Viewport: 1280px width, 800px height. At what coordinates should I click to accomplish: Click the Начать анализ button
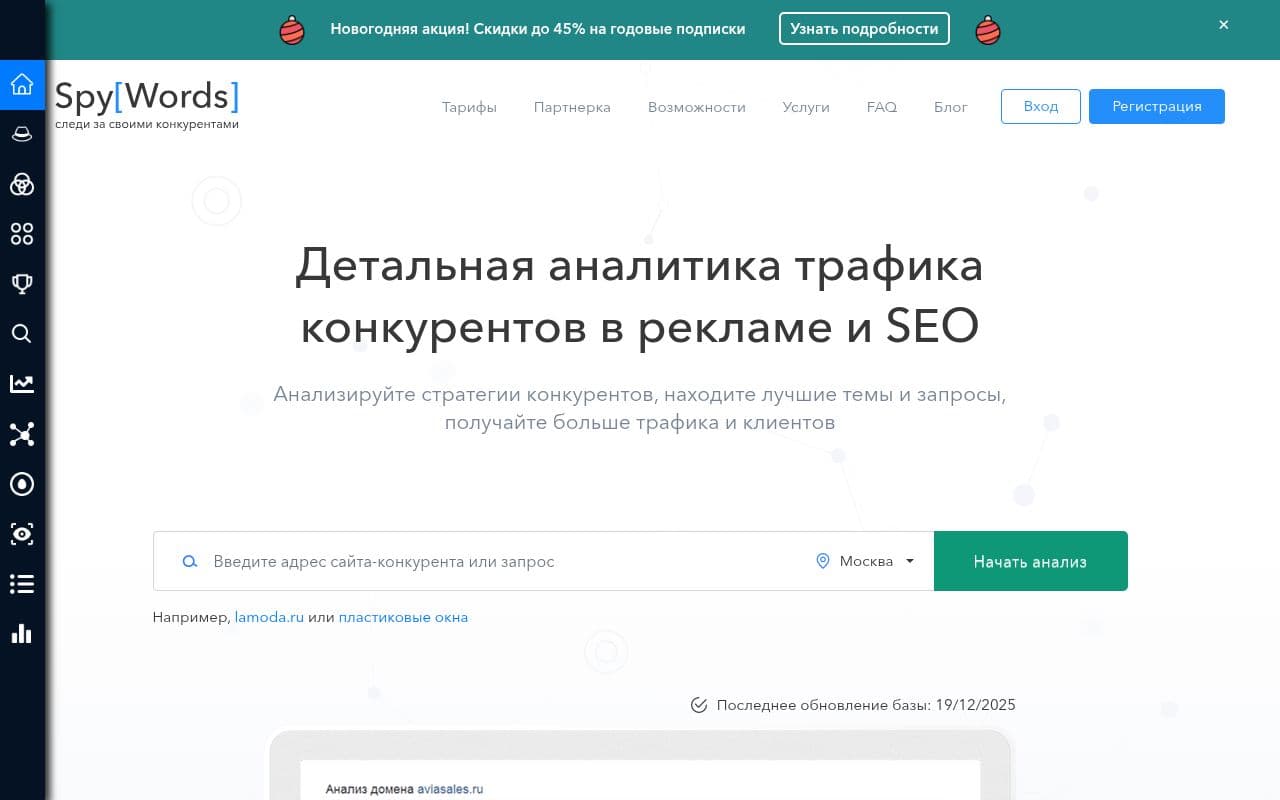tap(1030, 561)
